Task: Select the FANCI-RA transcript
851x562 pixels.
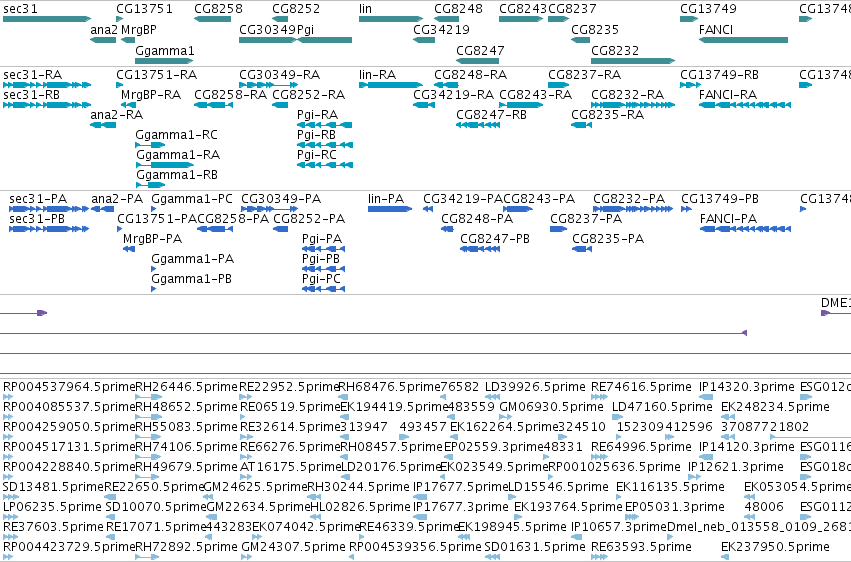Action: 745,105
